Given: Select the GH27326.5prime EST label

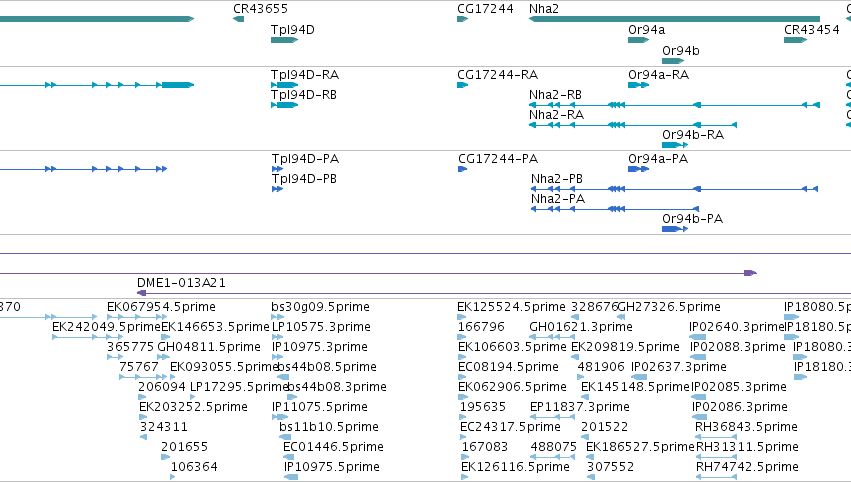Looking at the screenshot, I should pyautogui.click(x=669, y=307).
